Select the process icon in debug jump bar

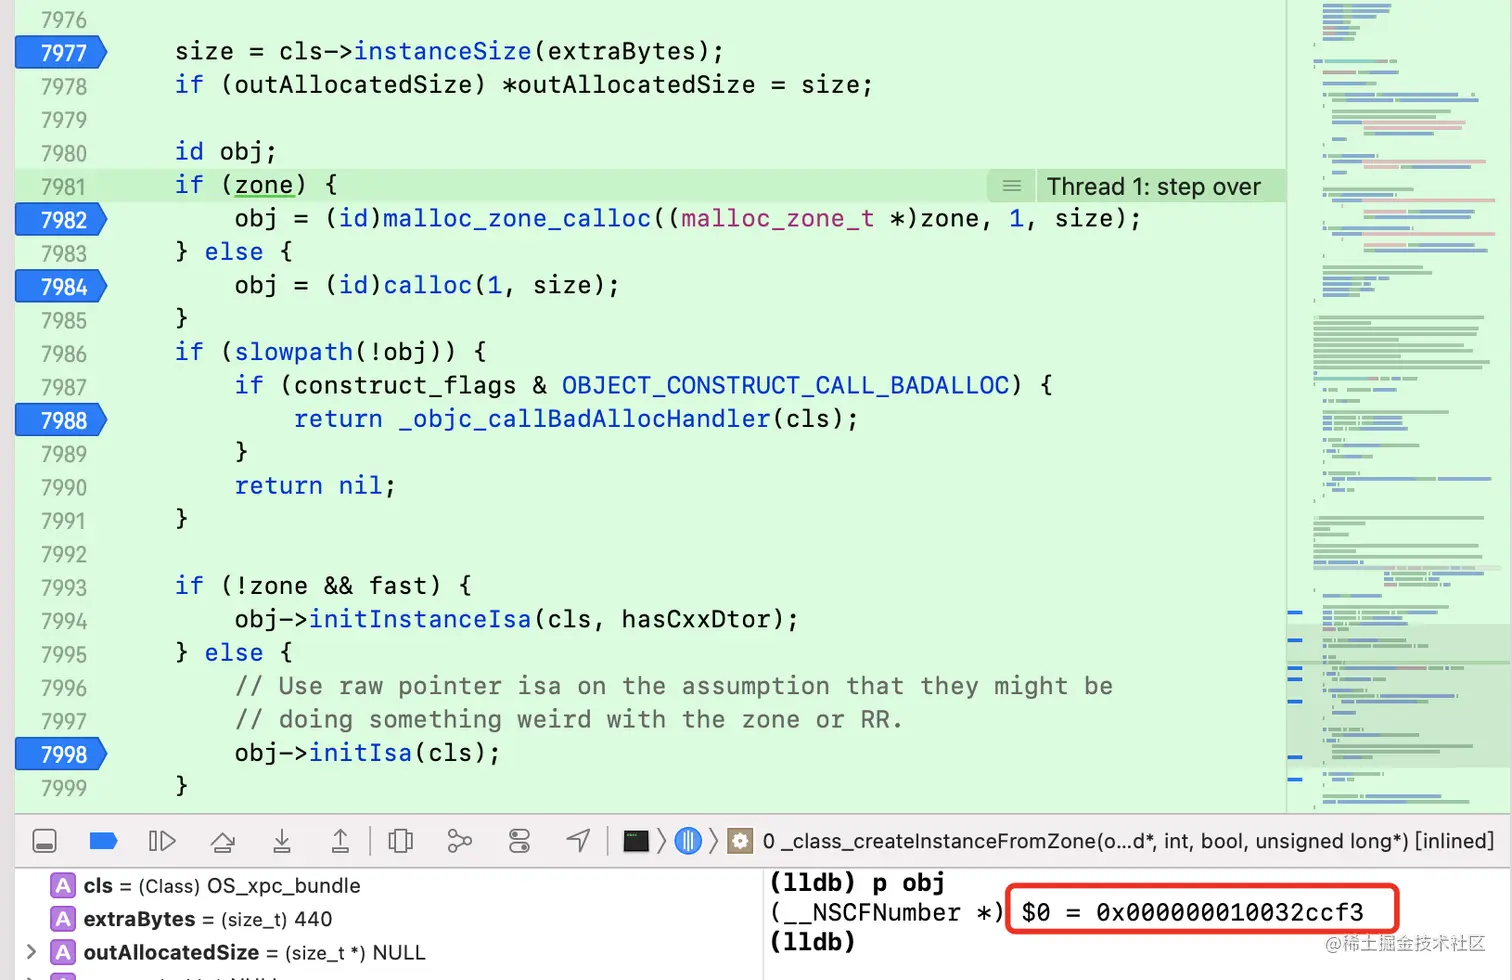[636, 841]
